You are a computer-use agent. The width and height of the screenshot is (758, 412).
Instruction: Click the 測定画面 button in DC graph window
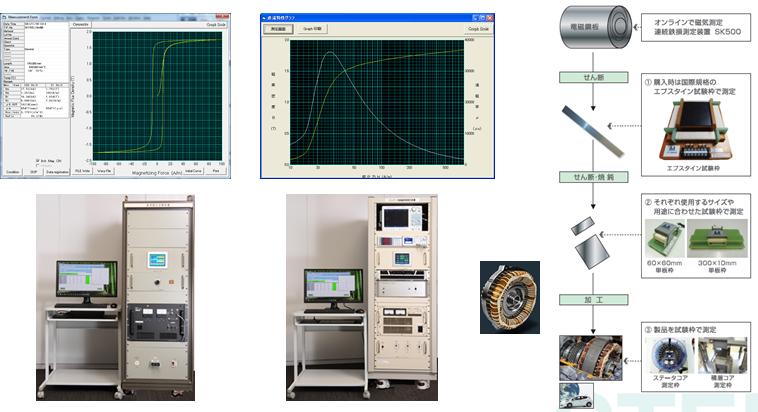point(278,29)
